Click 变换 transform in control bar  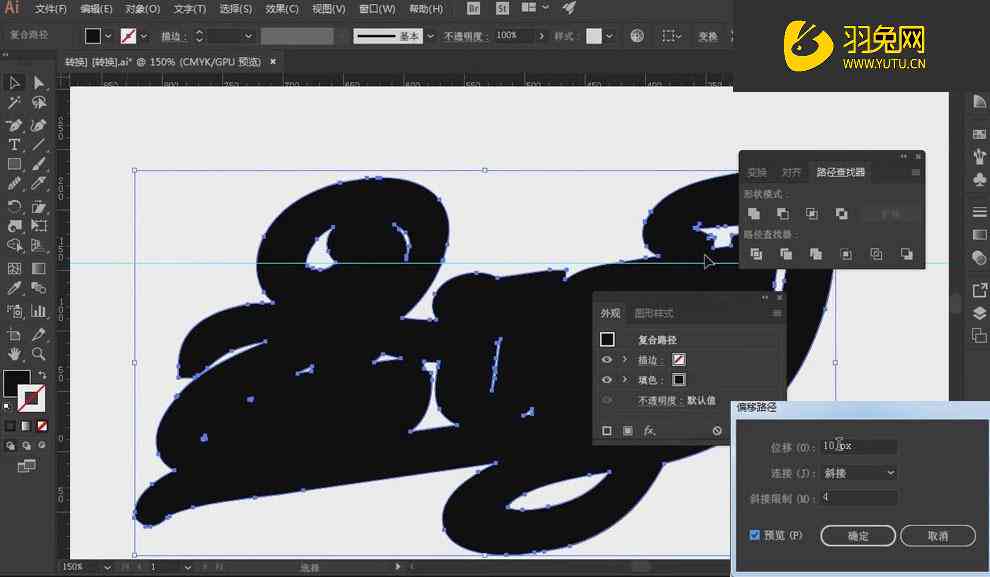pos(708,37)
